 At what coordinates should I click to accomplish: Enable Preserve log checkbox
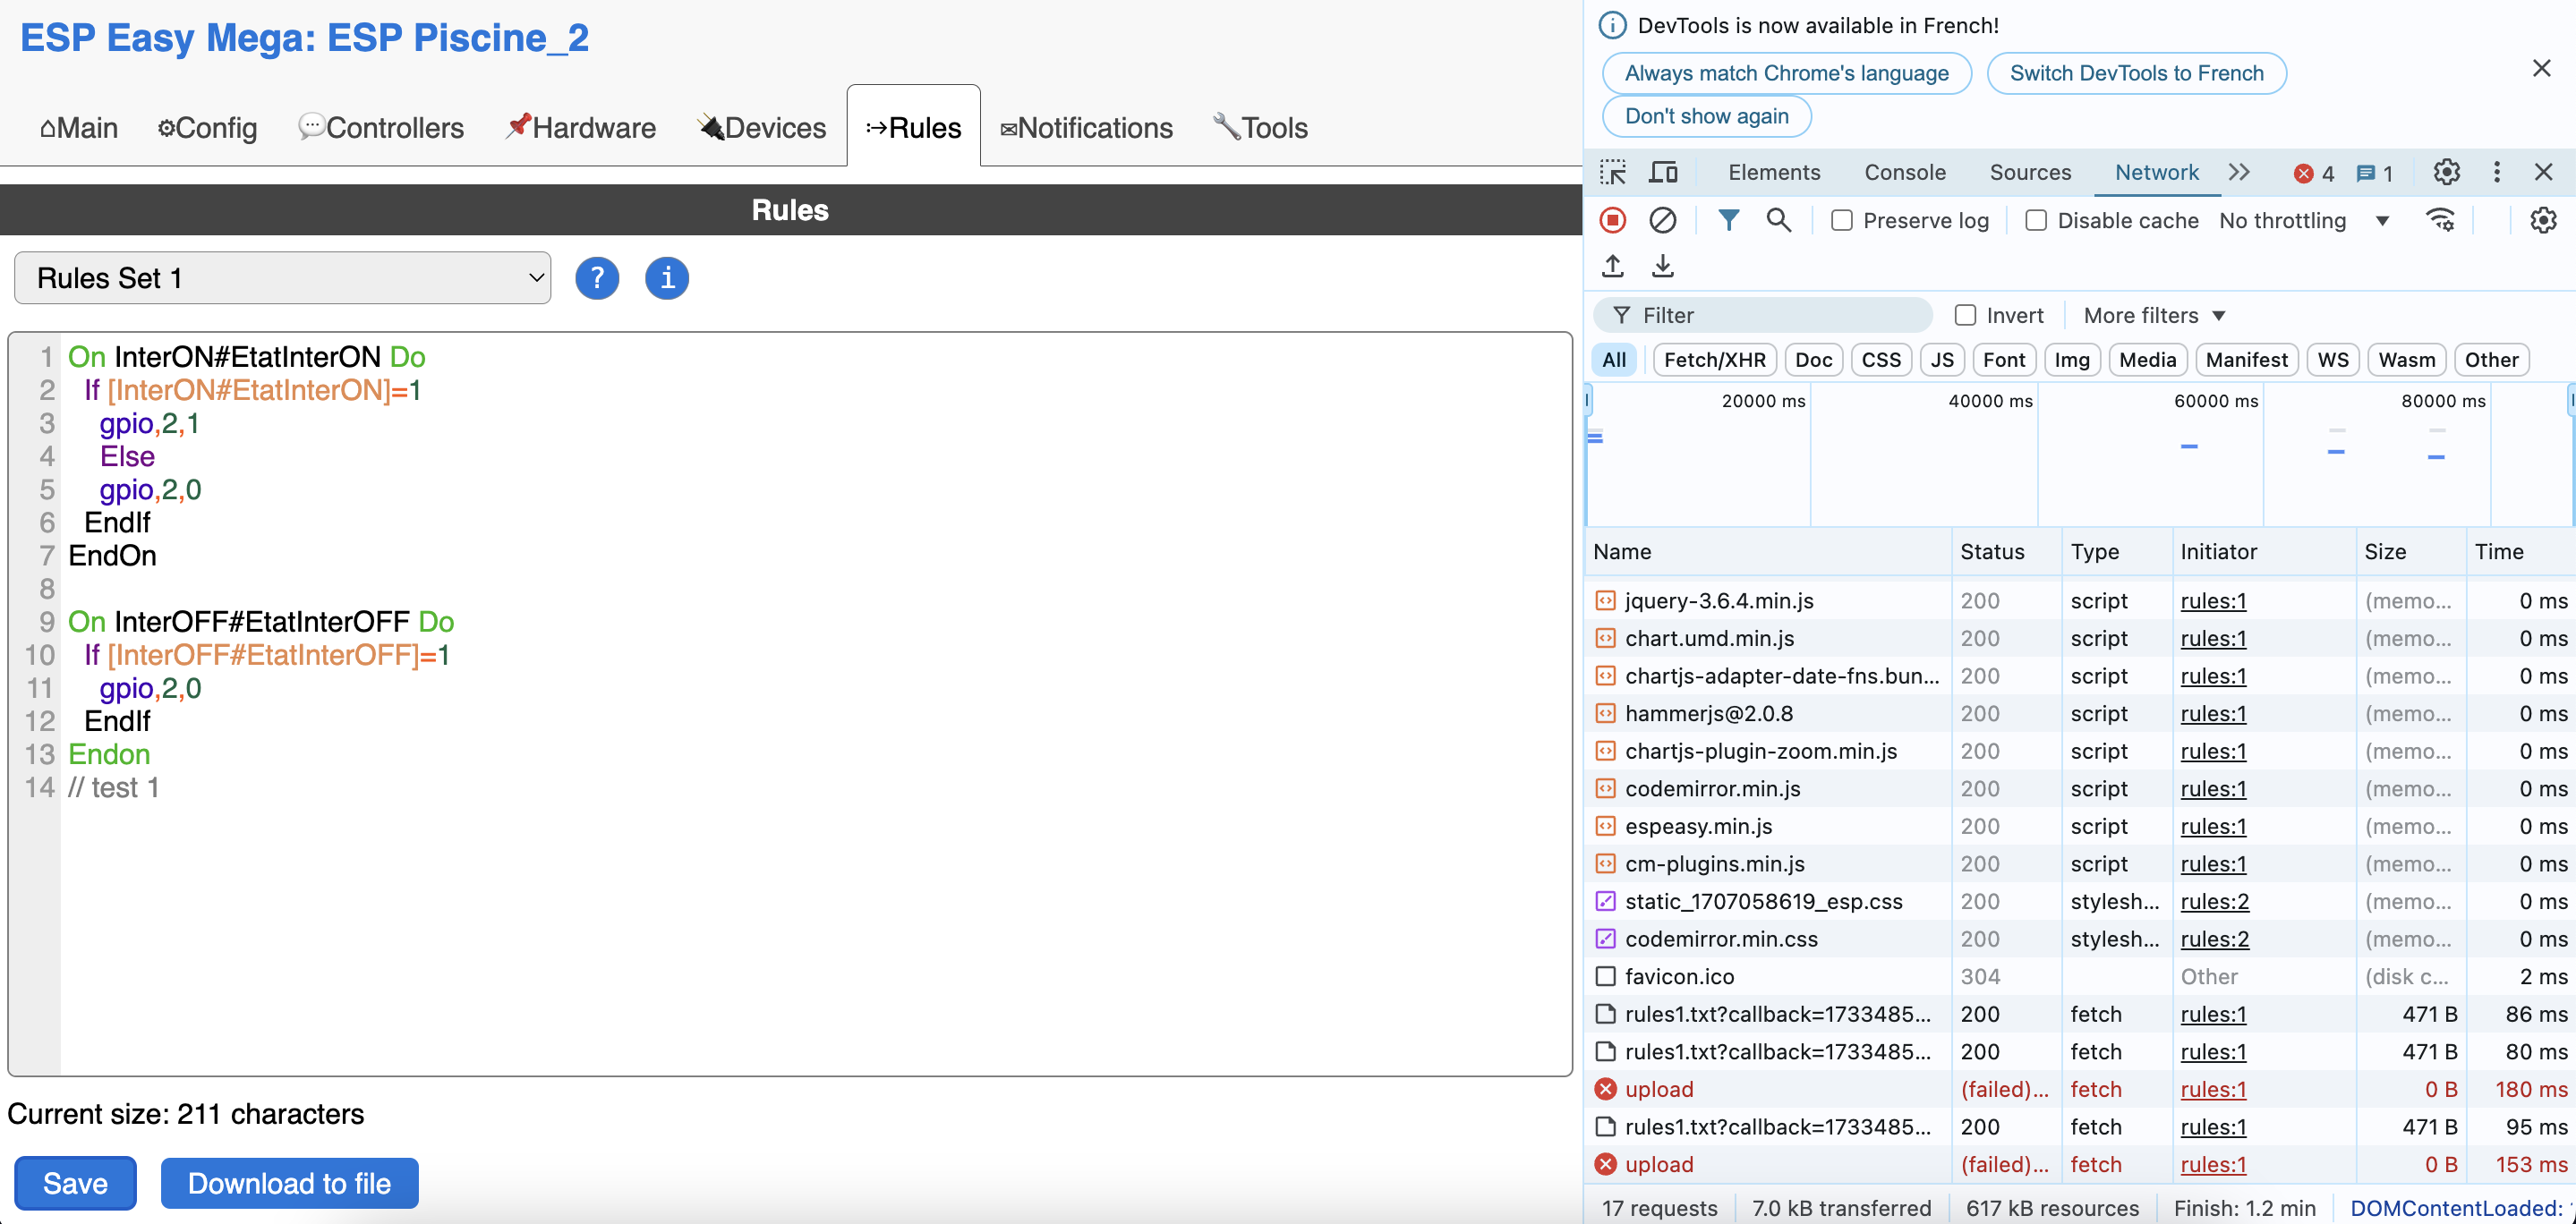1842,221
